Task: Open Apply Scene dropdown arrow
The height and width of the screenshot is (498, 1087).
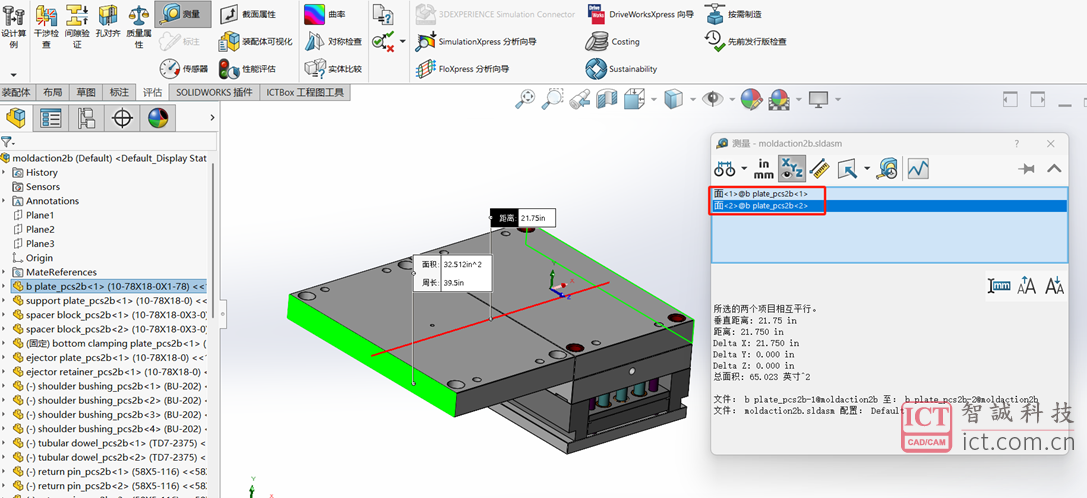Action: [x=797, y=100]
